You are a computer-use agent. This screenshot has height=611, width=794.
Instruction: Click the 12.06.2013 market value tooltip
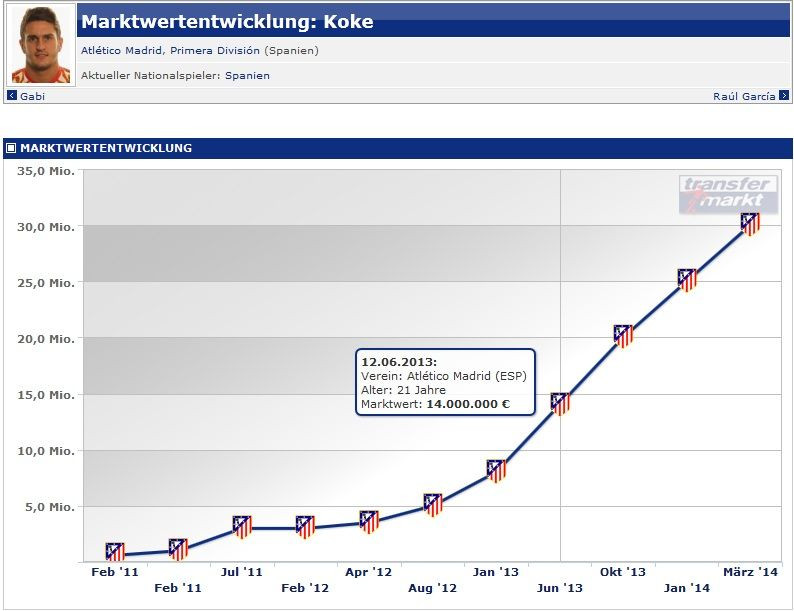pyautogui.click(x=446, y=383)
